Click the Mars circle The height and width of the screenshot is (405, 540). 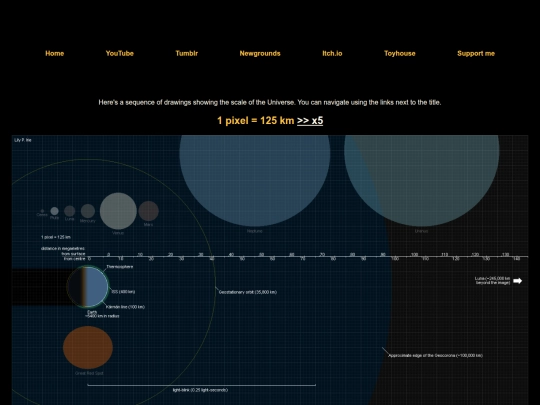[148, 211]
